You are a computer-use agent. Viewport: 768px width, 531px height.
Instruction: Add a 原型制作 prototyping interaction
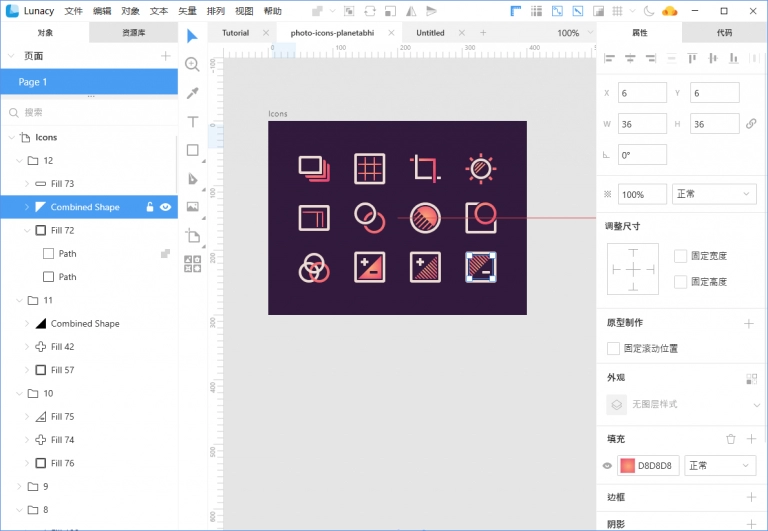tap(749, 323)
